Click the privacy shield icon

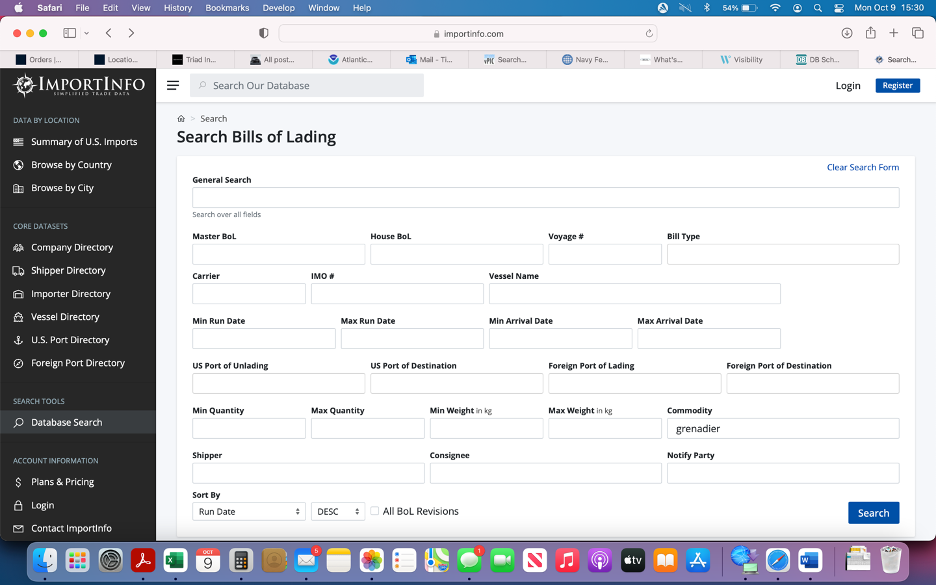click(x=263, y=33)
